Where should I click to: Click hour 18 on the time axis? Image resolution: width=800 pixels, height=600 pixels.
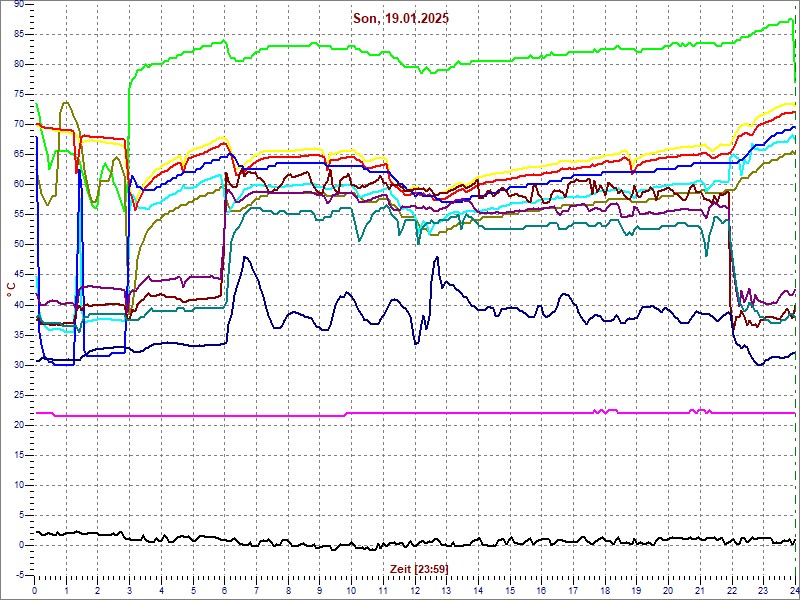(605, 589)
